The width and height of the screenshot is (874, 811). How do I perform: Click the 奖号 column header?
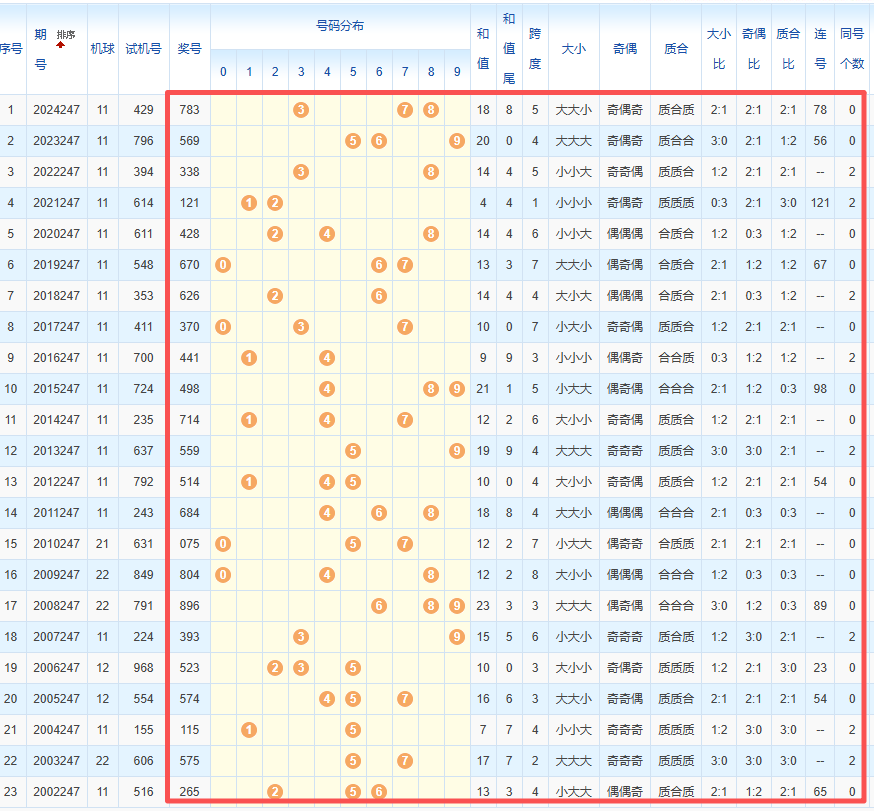click(x=189, y=48)
